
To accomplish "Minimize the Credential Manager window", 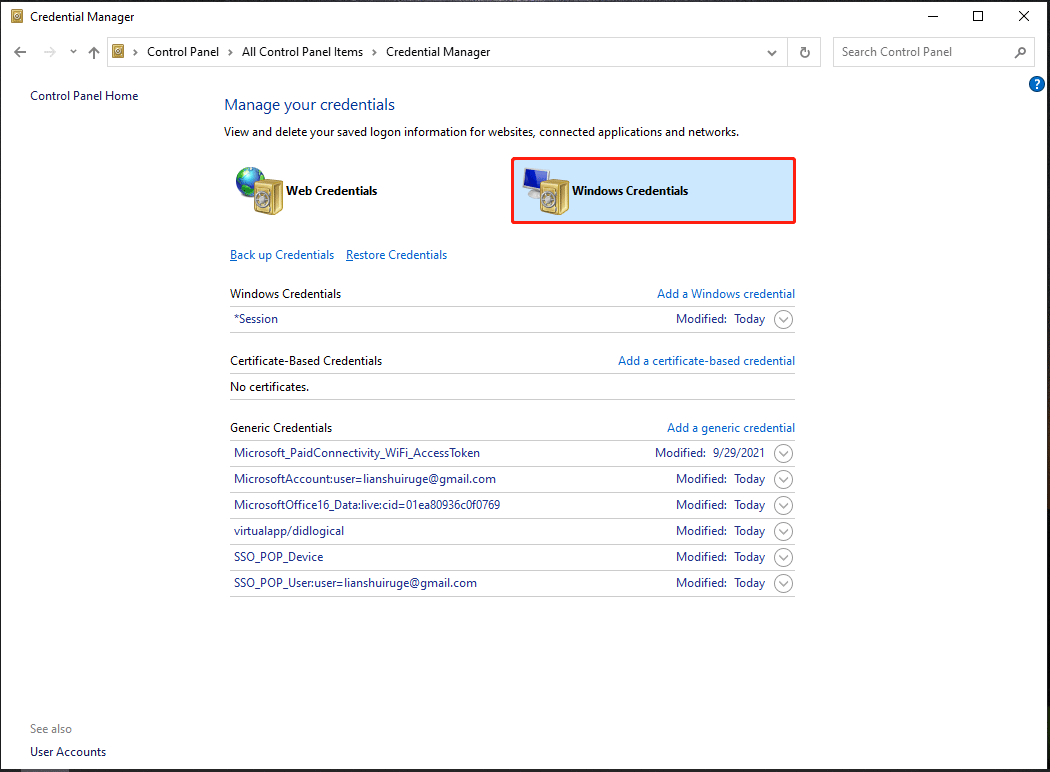I will (x=933, y=16).
